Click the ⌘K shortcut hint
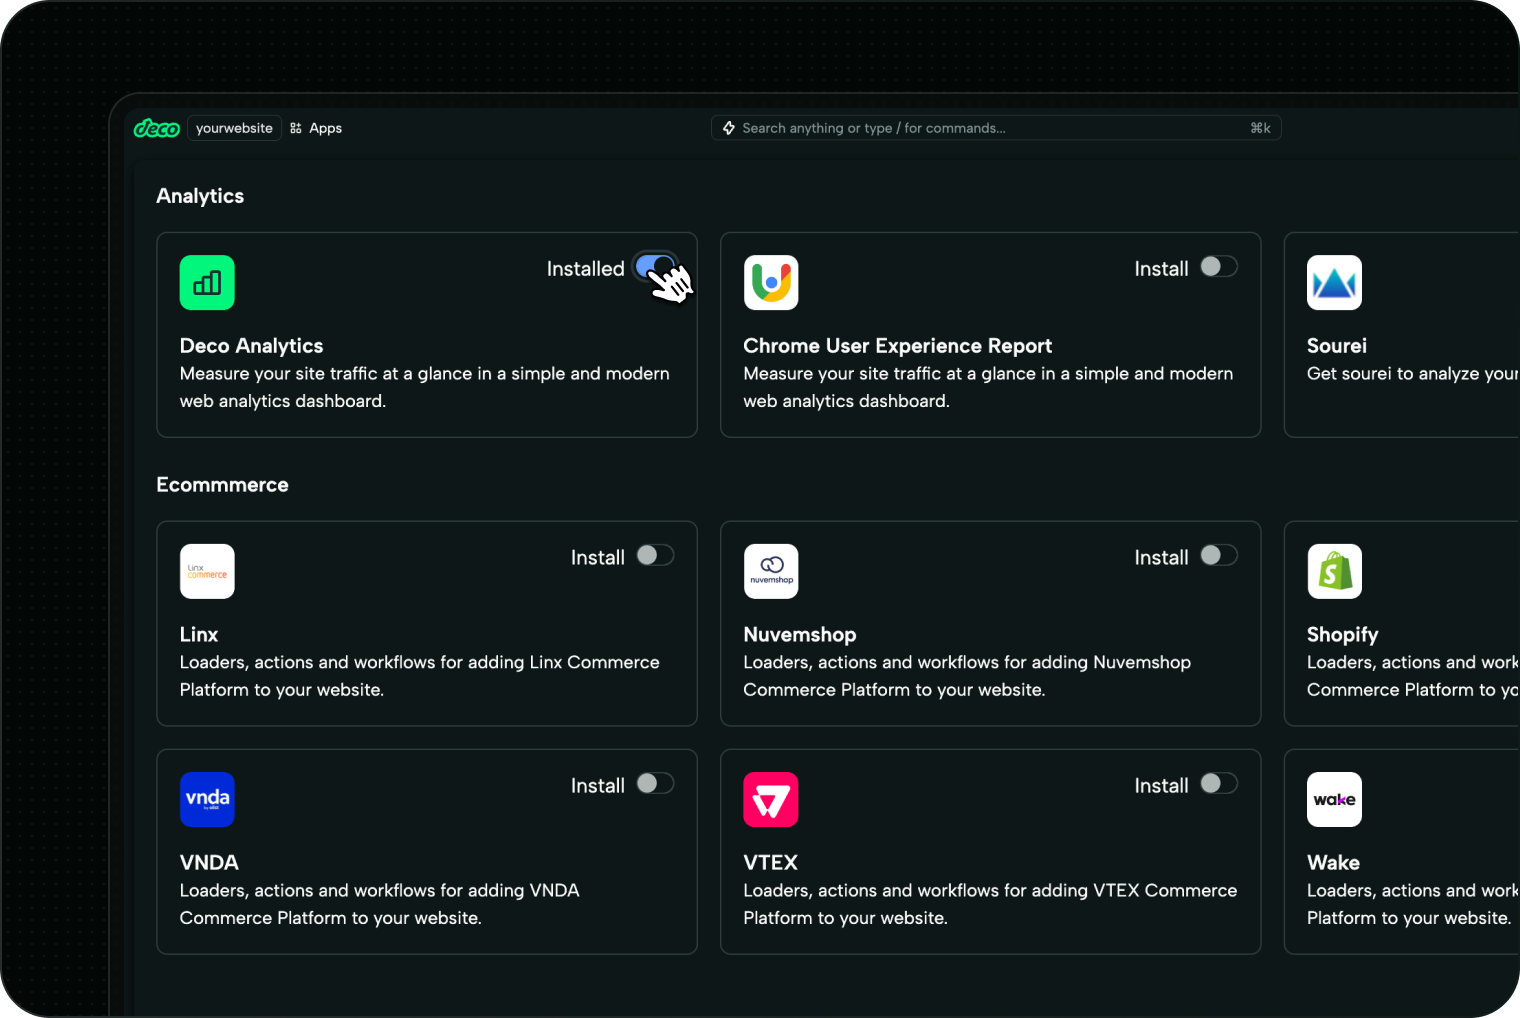The height and width of the screenshot is (1018, 1520). click(x=1260, y=128)
